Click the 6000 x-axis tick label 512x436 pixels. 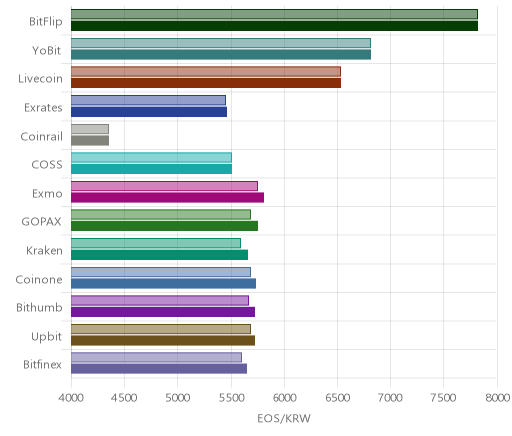[284, 398]
